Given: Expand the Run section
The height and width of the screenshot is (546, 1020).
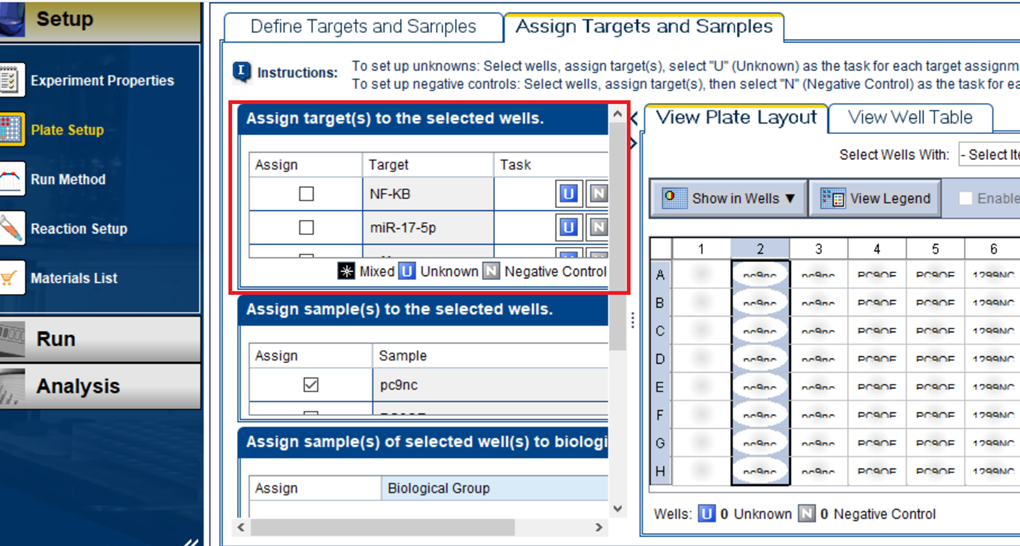Looking at the screenshot, I should pos(101,339).
